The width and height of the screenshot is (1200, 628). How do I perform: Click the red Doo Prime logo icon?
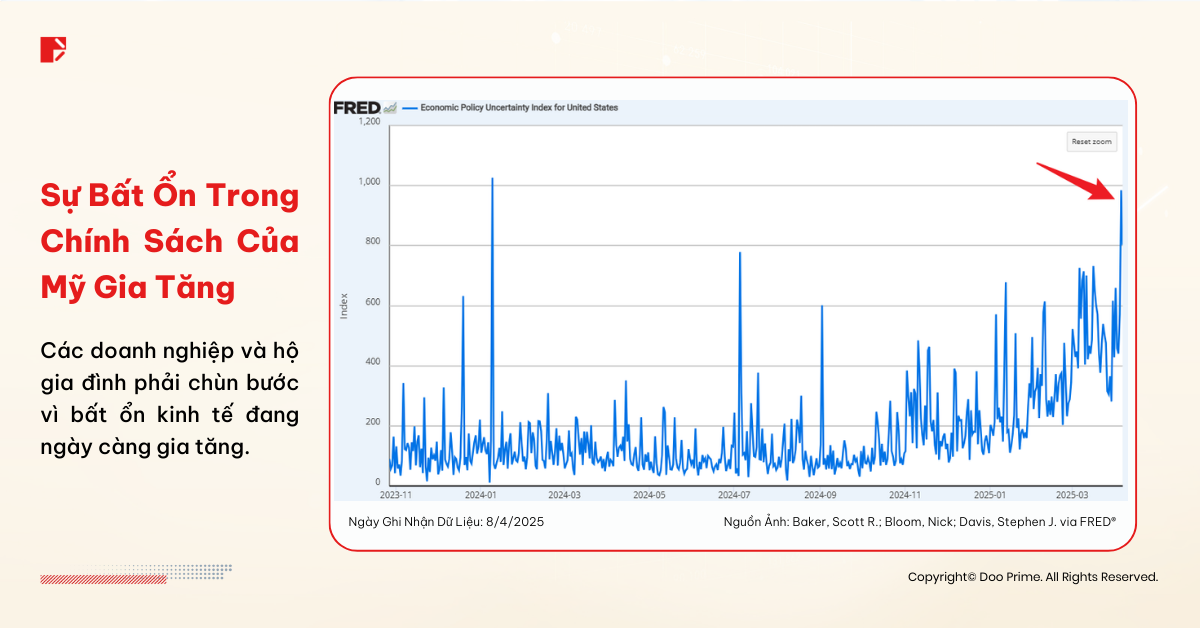[x=53, y=49]
